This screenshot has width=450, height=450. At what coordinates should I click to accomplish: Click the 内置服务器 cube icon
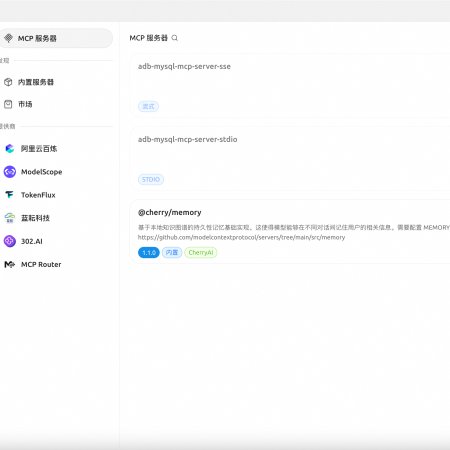[8, 82]
